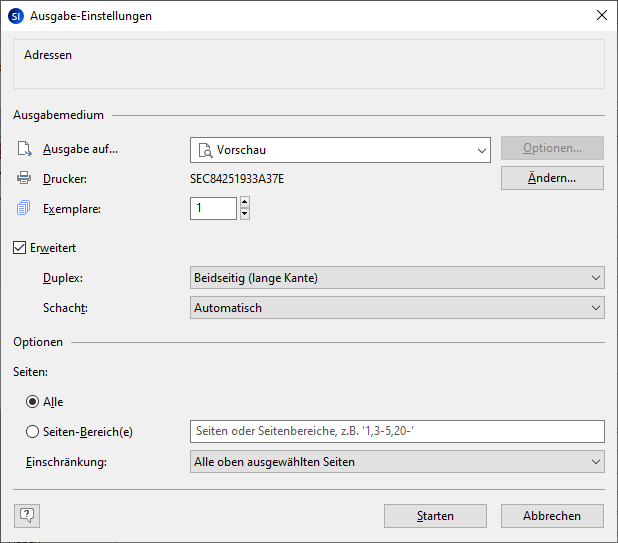Click the copies icon next to Exemplare

(24, 208)
